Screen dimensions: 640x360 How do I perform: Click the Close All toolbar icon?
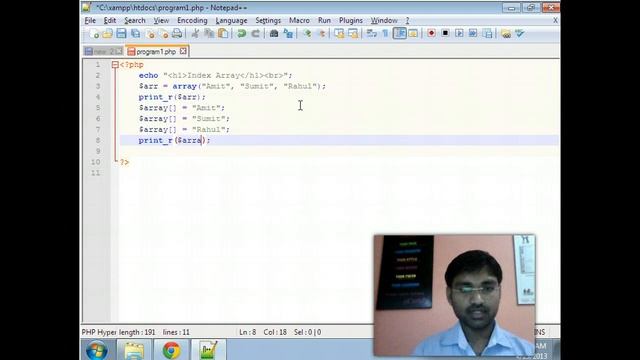(x=164, y=34)
